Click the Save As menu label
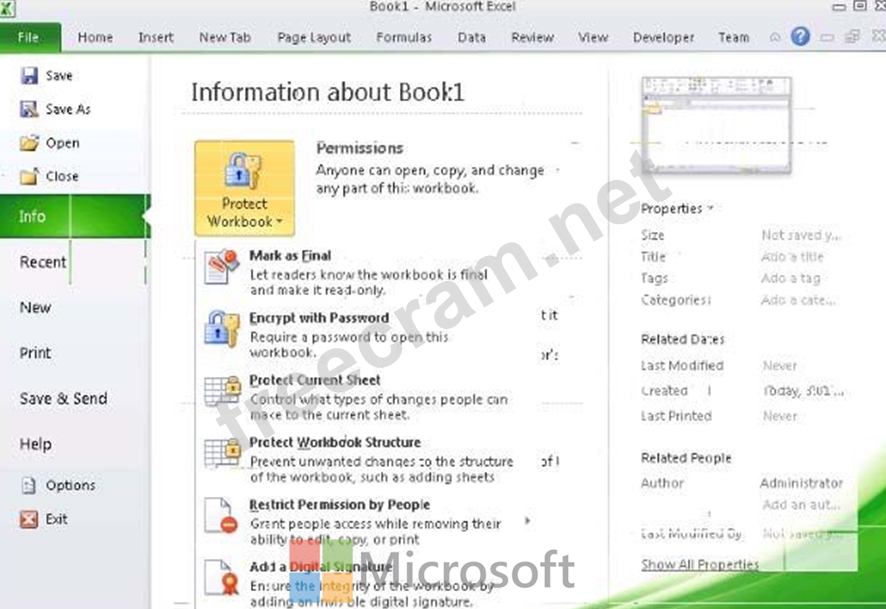 point(68,109)
